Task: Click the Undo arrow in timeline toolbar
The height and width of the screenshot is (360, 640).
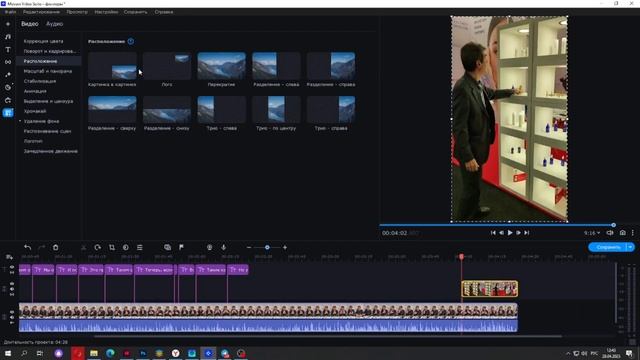Action: tap(27, 247)
